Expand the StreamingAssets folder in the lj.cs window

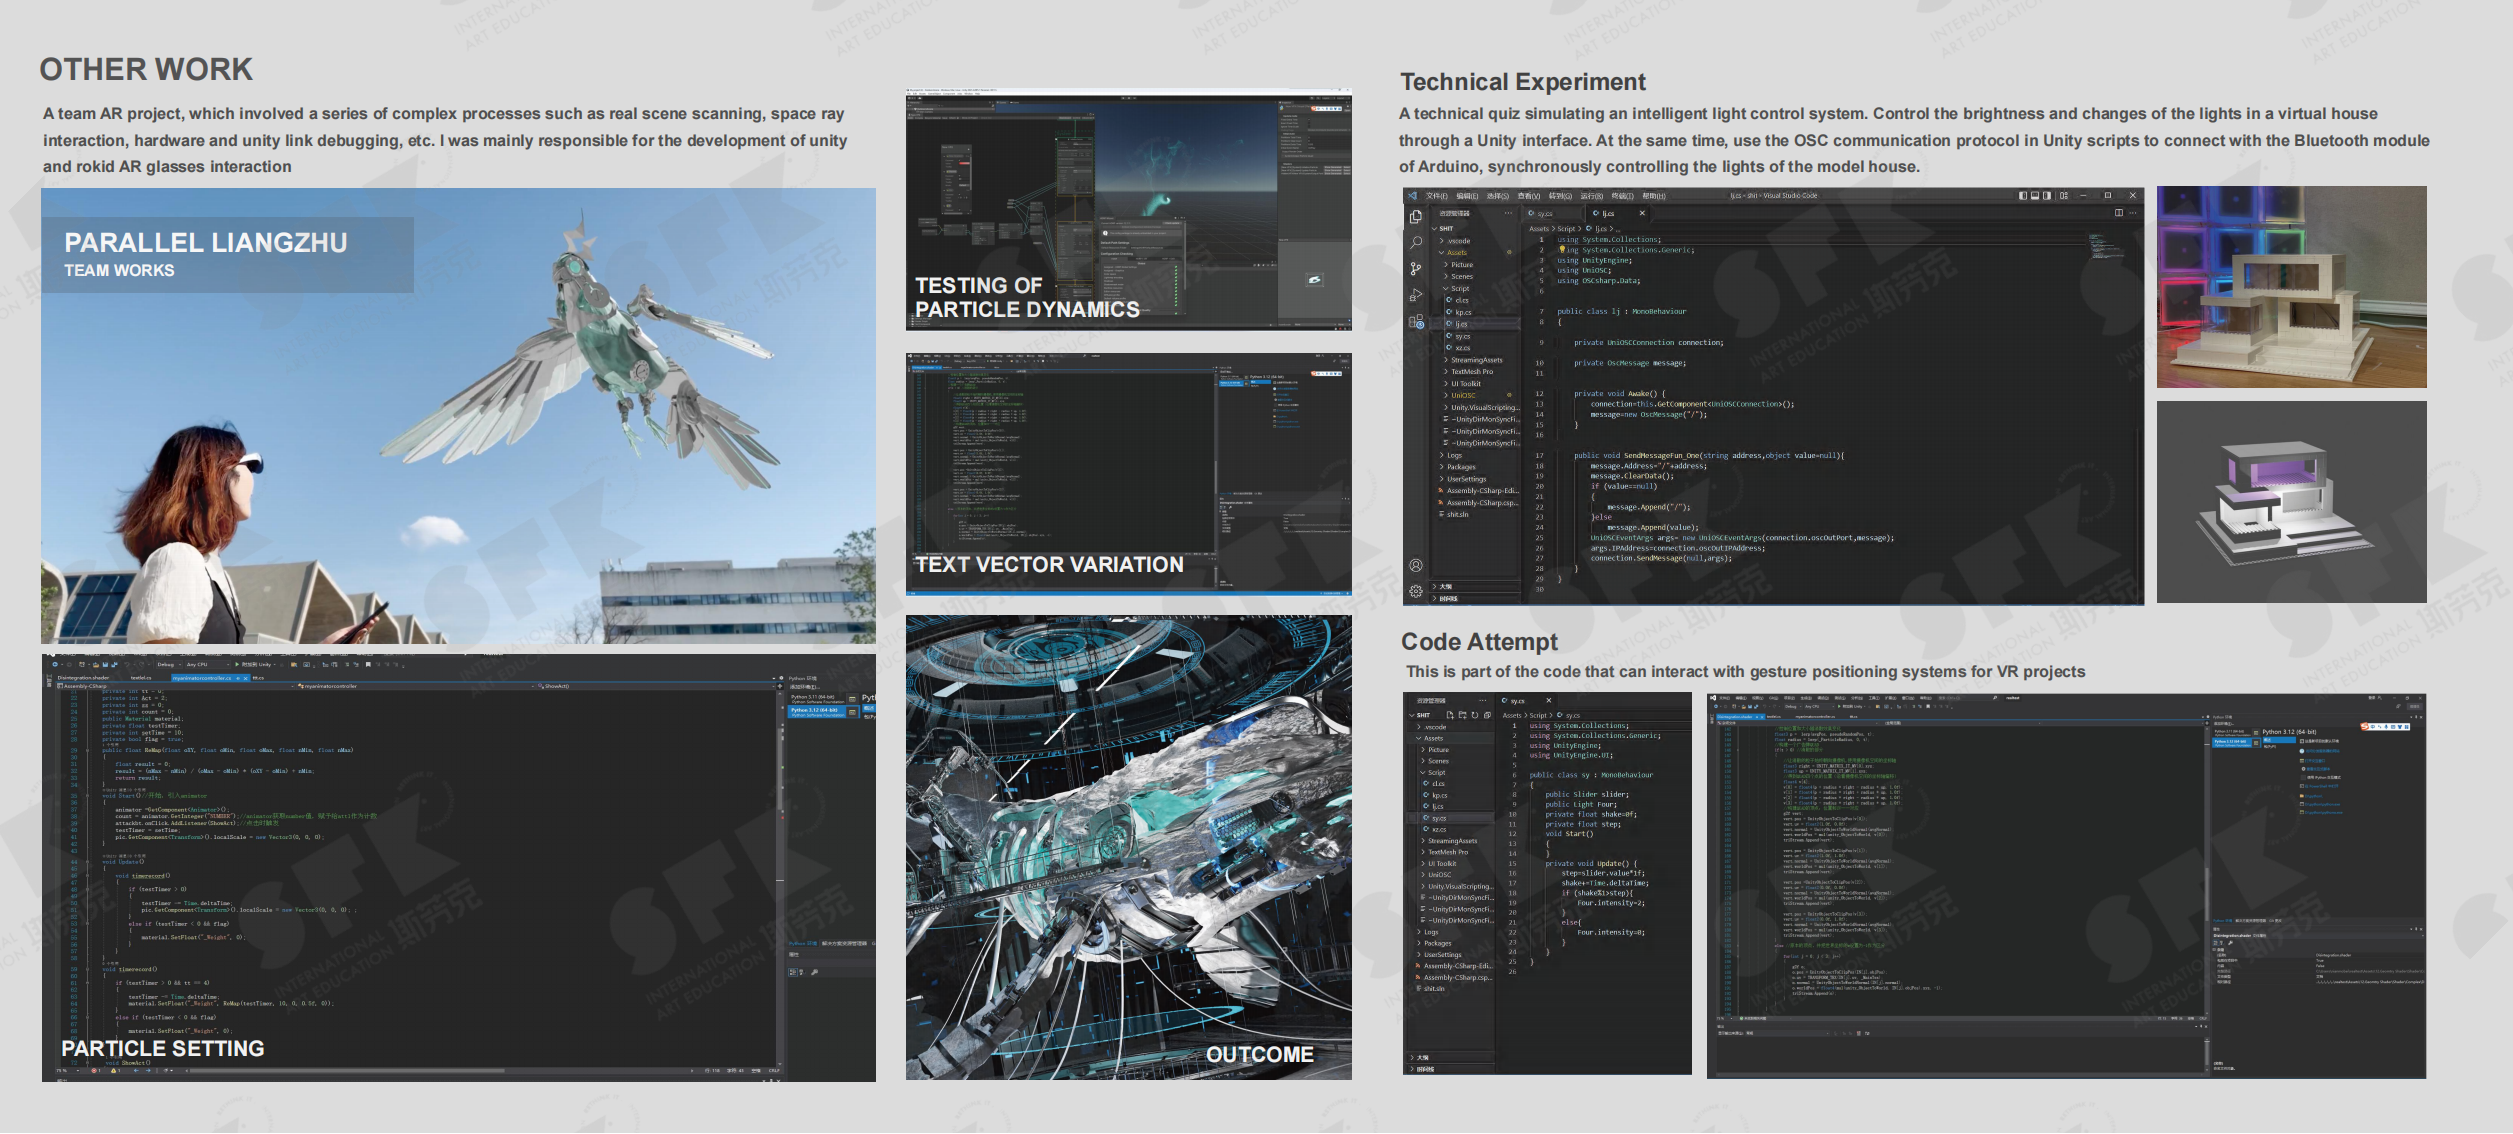click(1476, 360)
